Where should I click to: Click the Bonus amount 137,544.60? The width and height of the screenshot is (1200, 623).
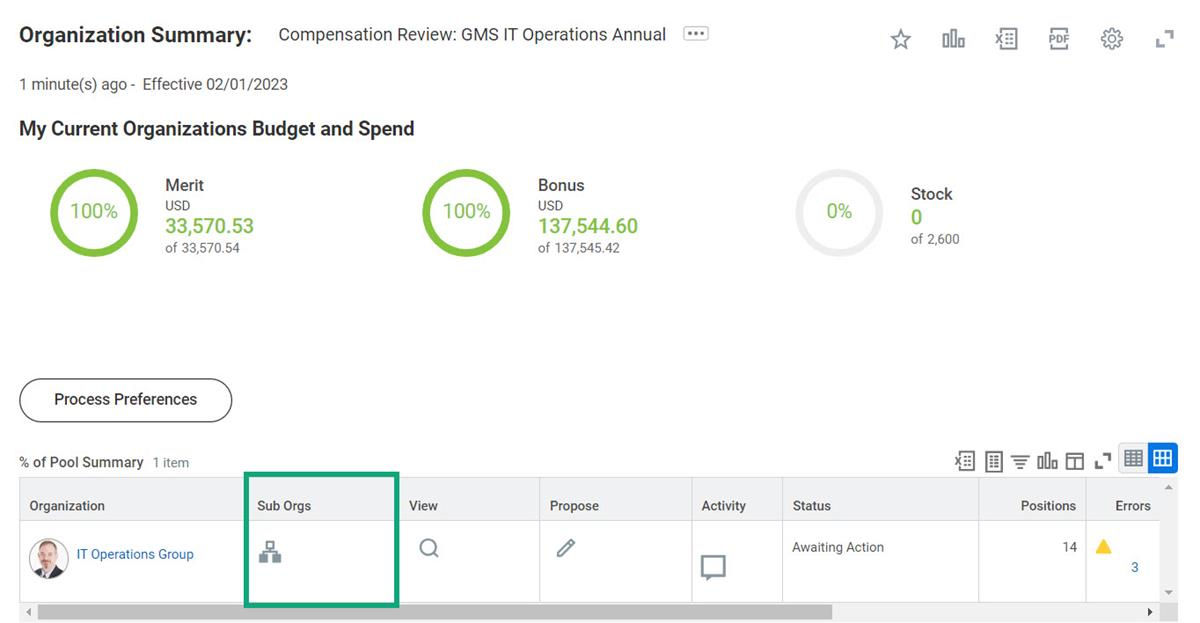point(588,227)
